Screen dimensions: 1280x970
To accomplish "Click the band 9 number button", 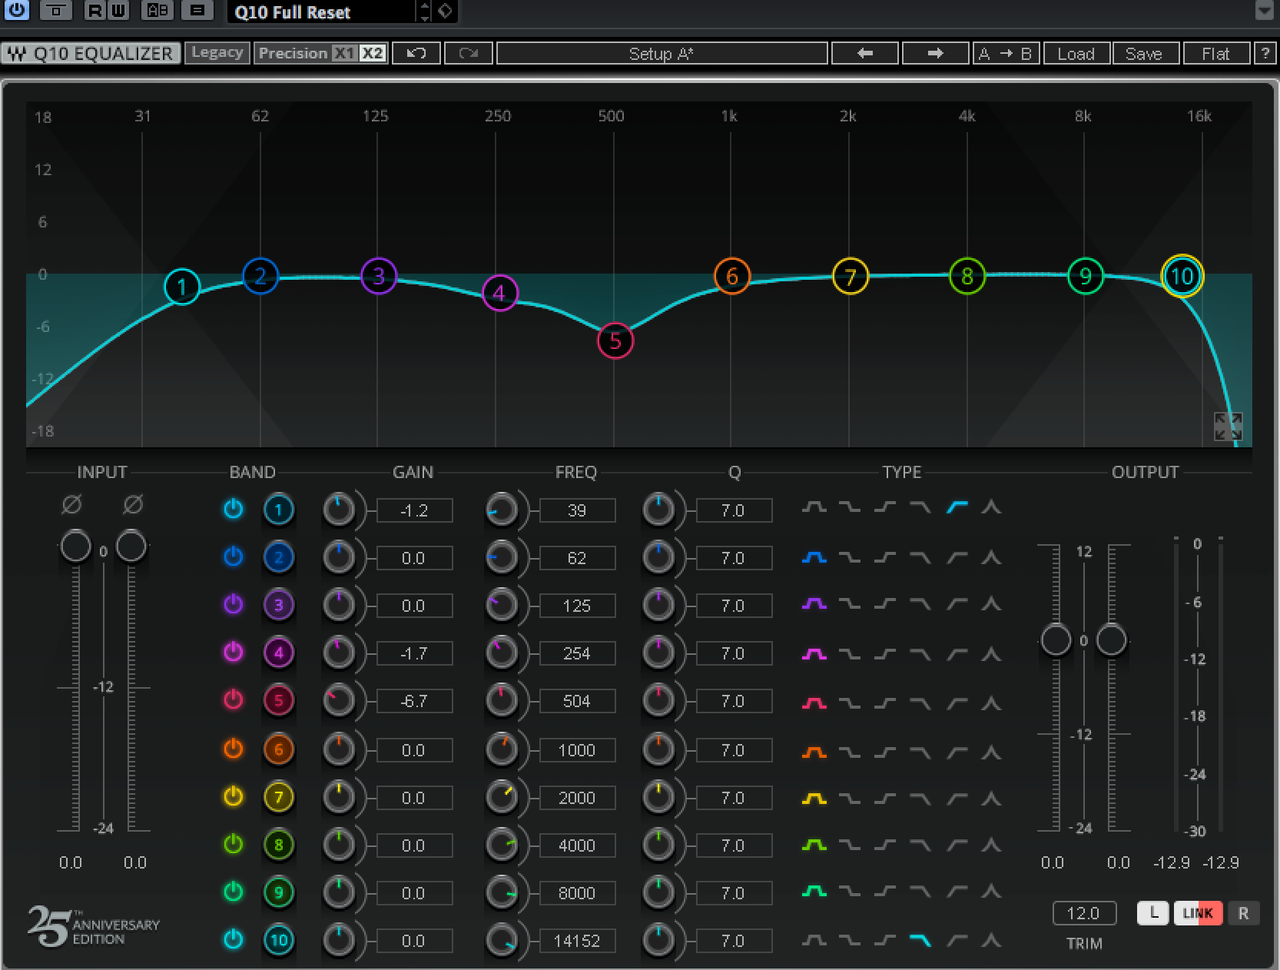I will coord(279,892).
